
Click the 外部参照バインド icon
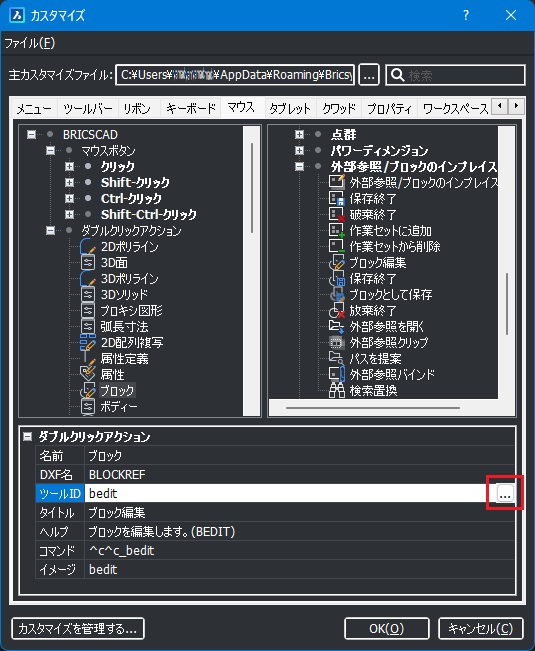tap(337, 374)
